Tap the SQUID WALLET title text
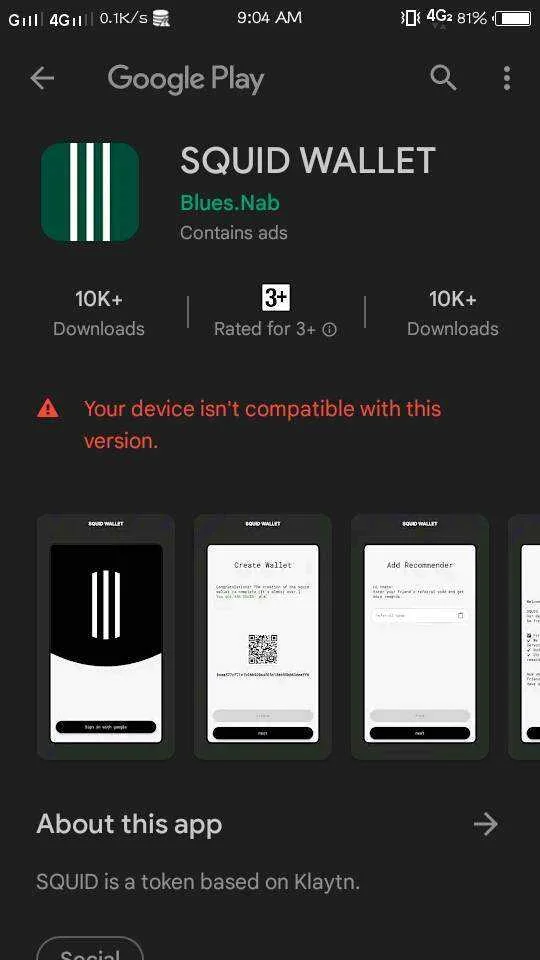 coord(308,160)
